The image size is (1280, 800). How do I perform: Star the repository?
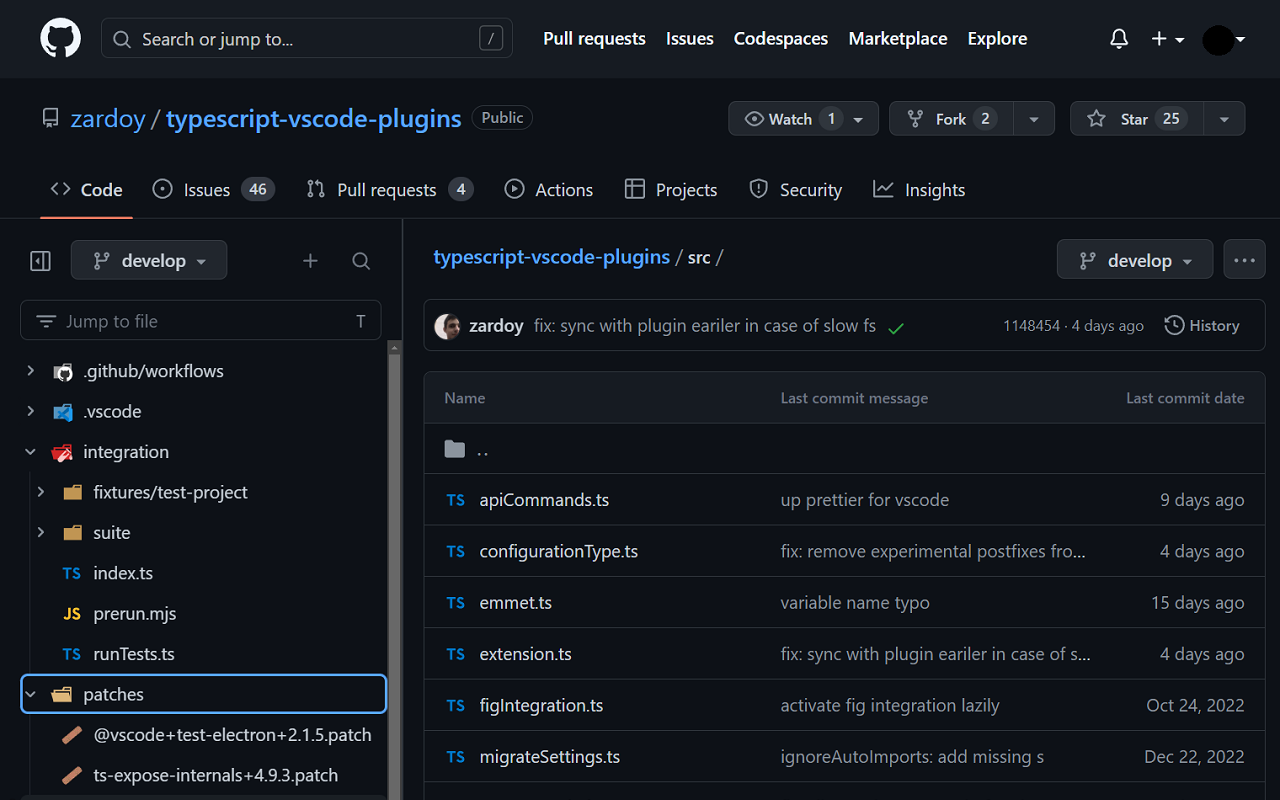[1136, 118]
